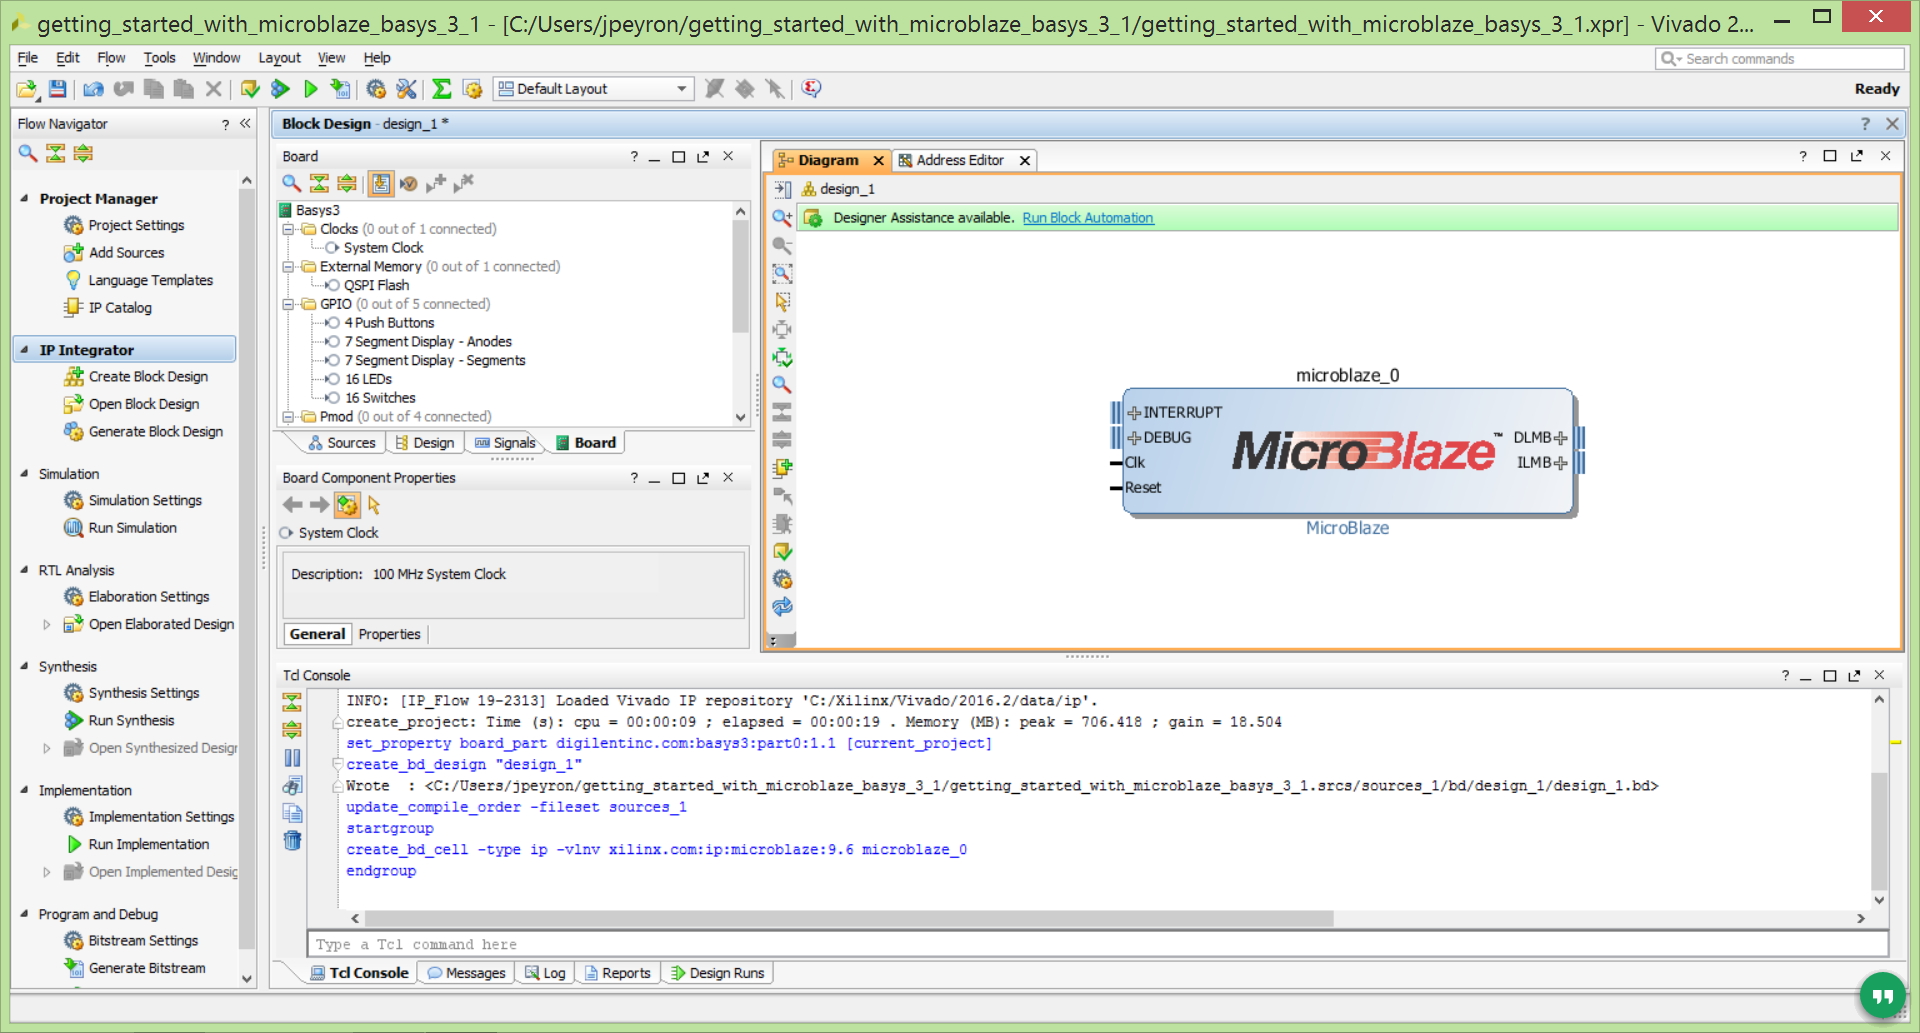Image resolution: width=1920 pixels, height=1033 pixels.
Task: Click the Zoom Area icon in the diagram toolbar
Action: pyautogui.click(x=782, y=273)
